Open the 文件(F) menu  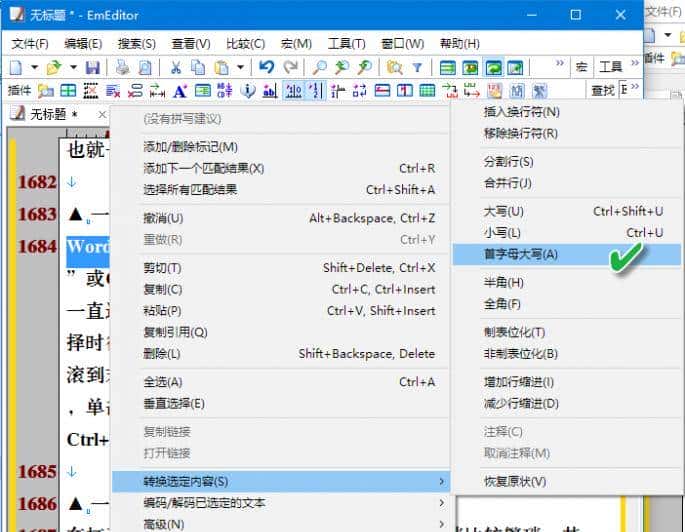click(x=30, y=44)
